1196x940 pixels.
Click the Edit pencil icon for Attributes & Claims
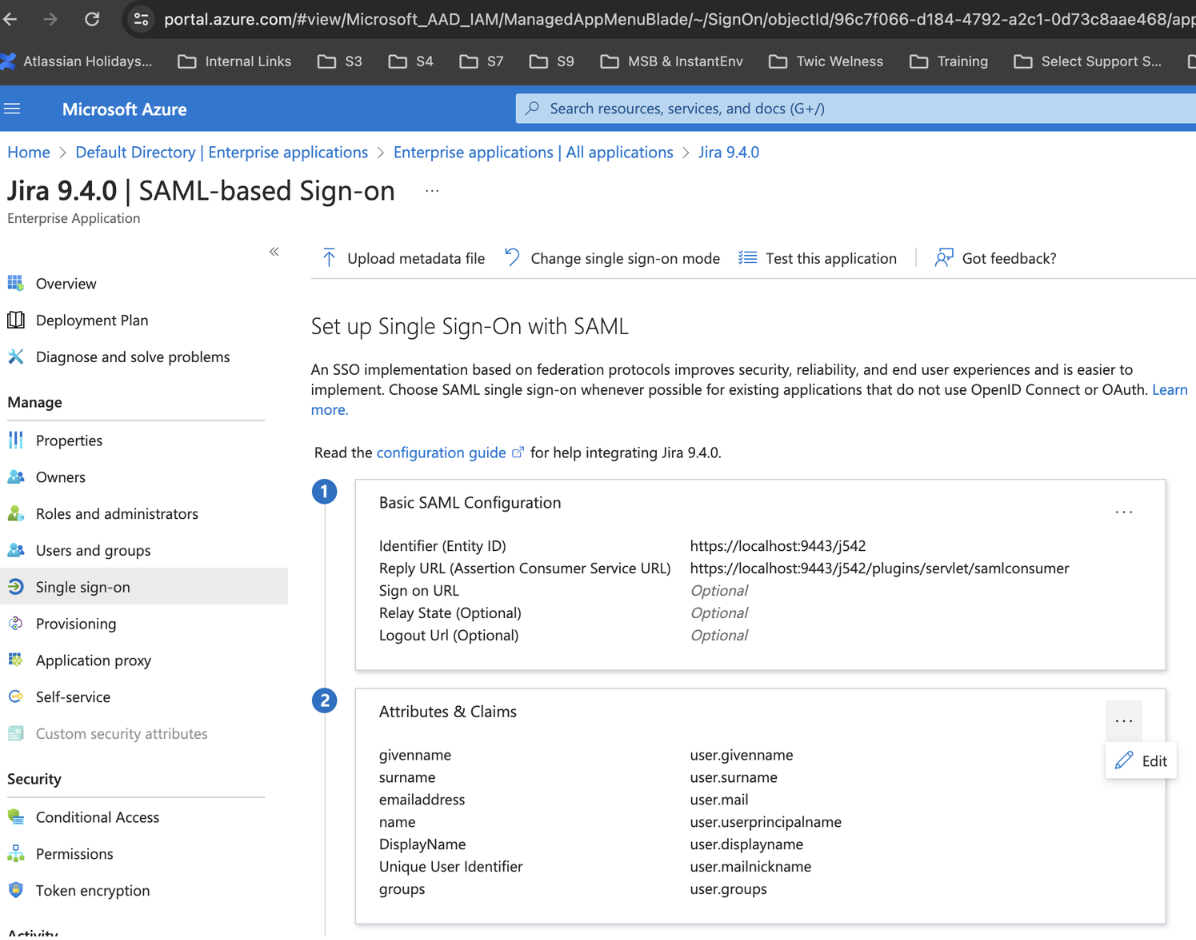[1124, 761]
